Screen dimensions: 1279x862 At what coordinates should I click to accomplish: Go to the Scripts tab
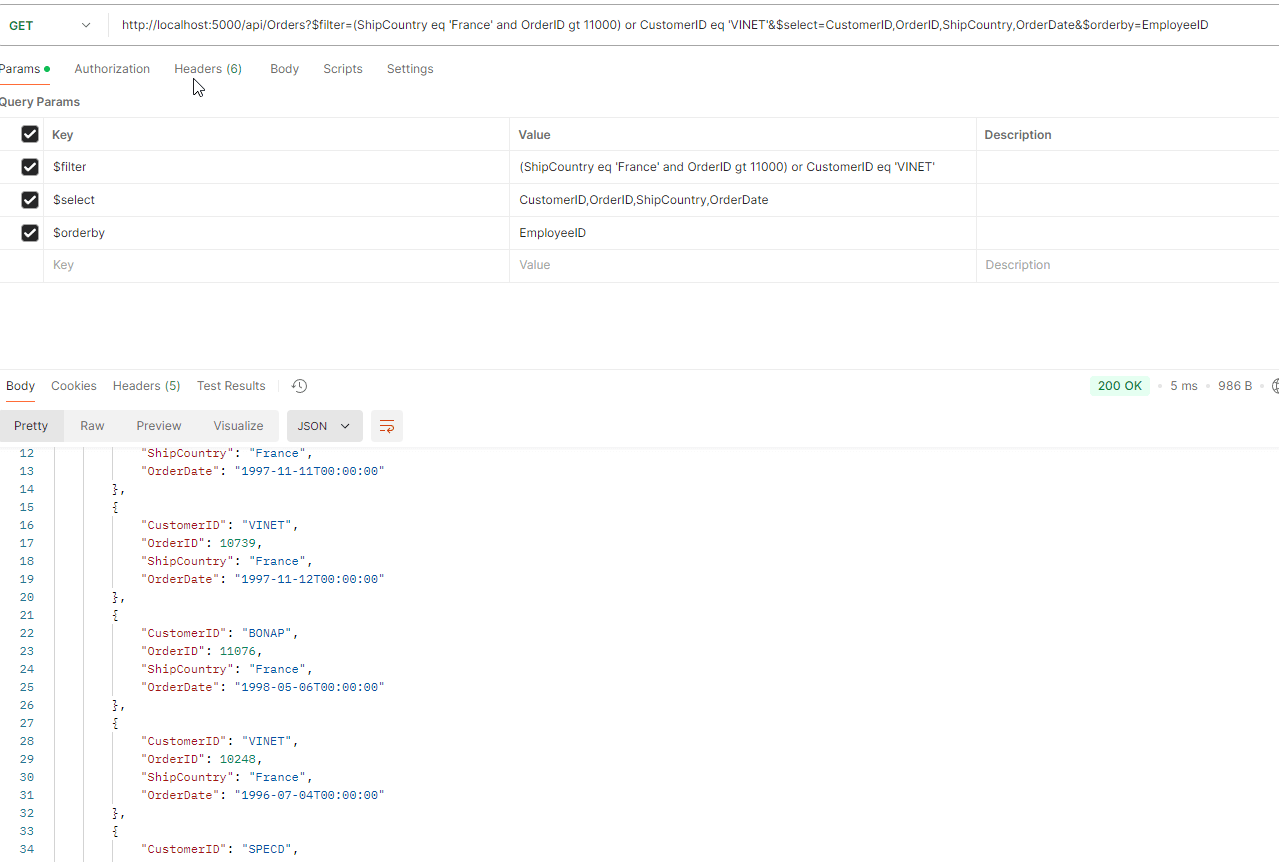coord(342,69)
